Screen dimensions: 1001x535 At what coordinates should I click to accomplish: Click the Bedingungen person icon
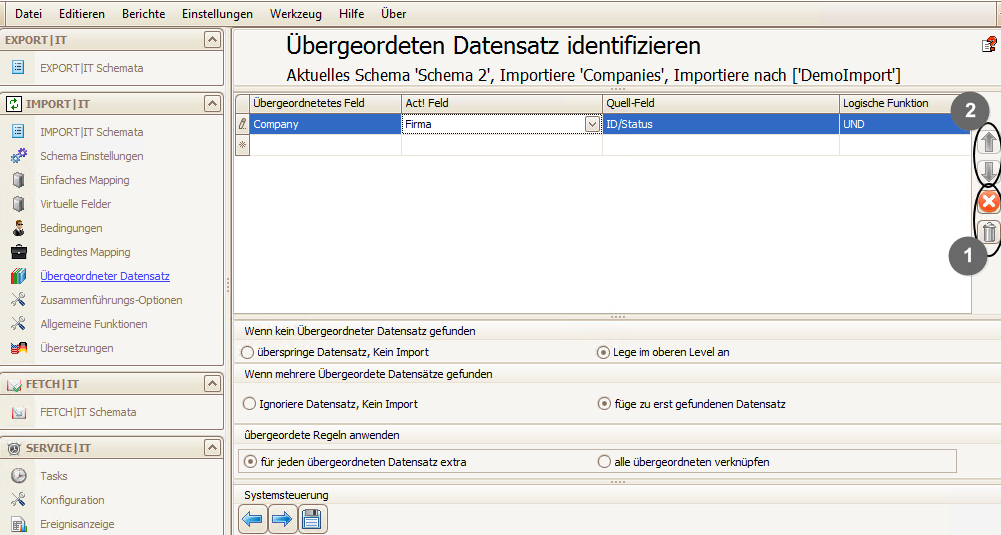coord(19,228)
